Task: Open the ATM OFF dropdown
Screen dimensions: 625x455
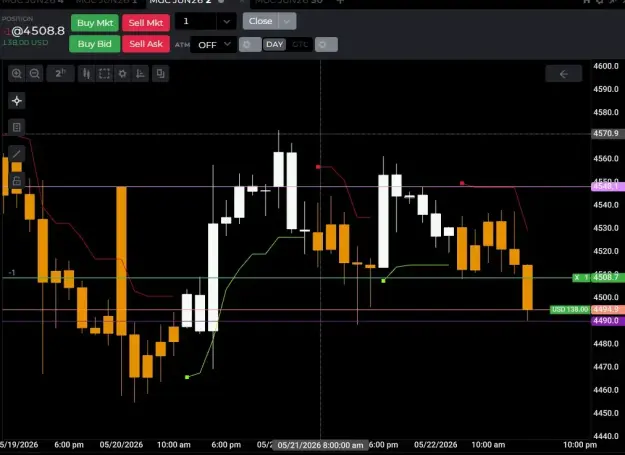Action: click(x=213, y=45)
